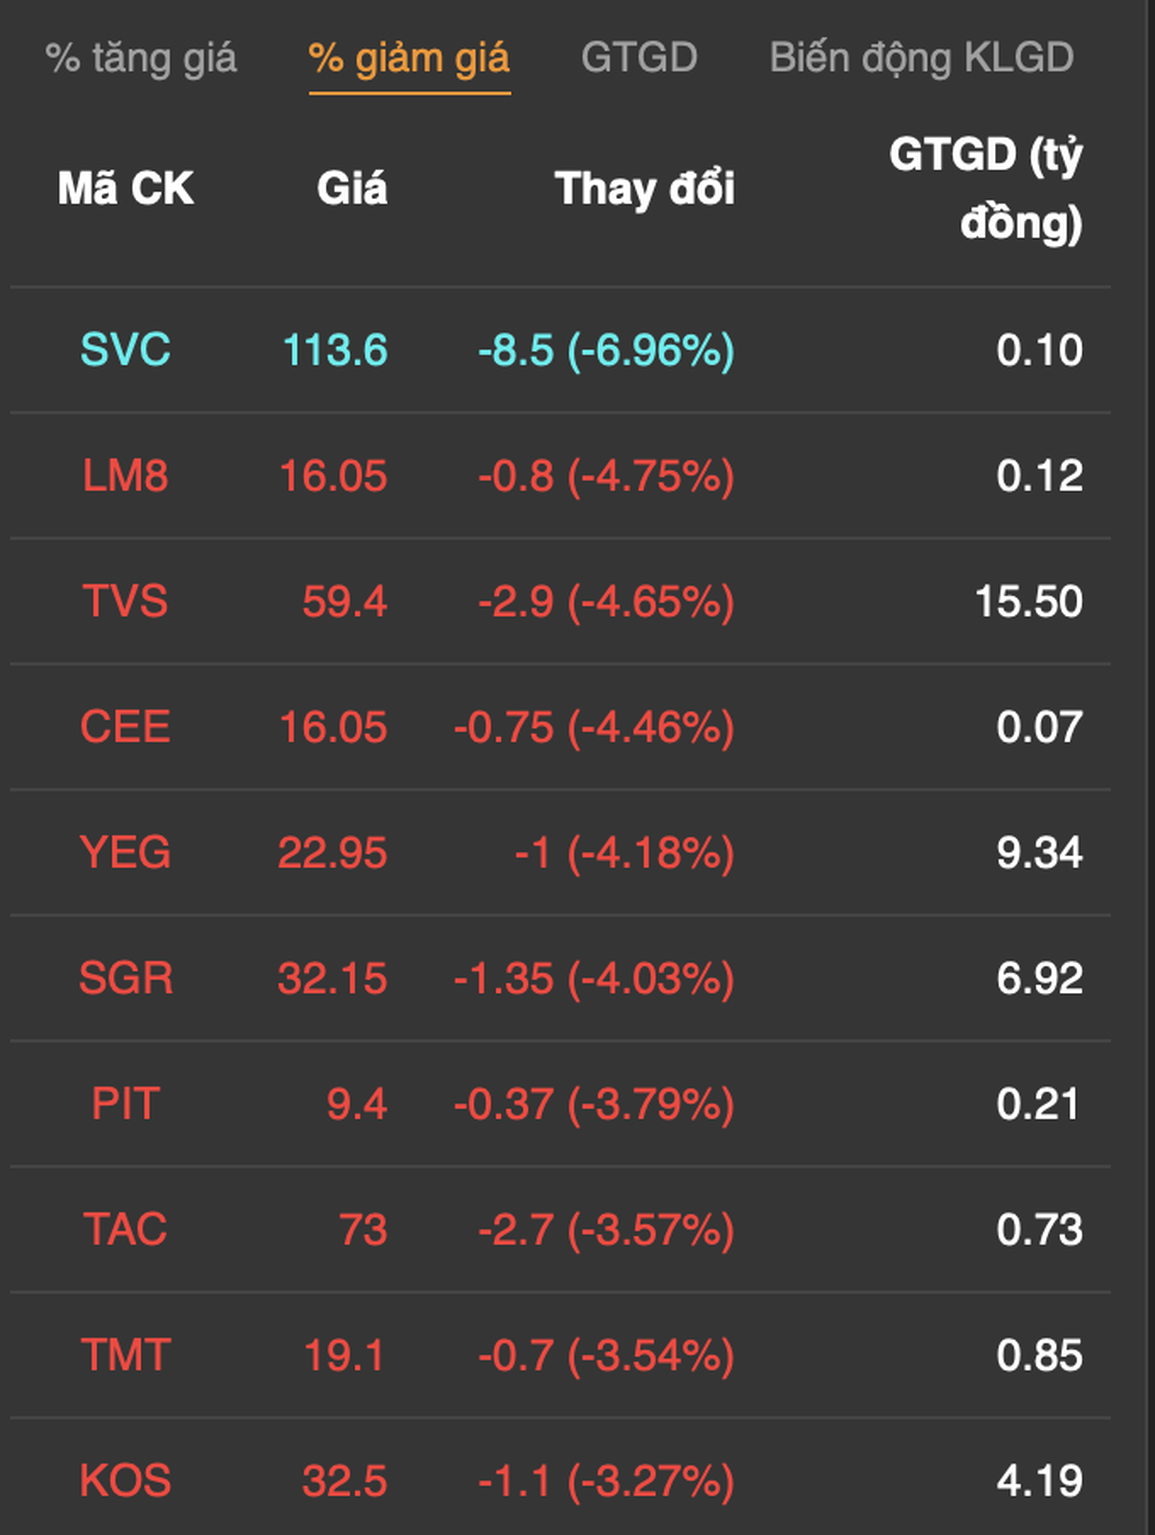Open the CEE stock ticker
Viewport: 1155px width, 1535px height.
tap(125, 727)
